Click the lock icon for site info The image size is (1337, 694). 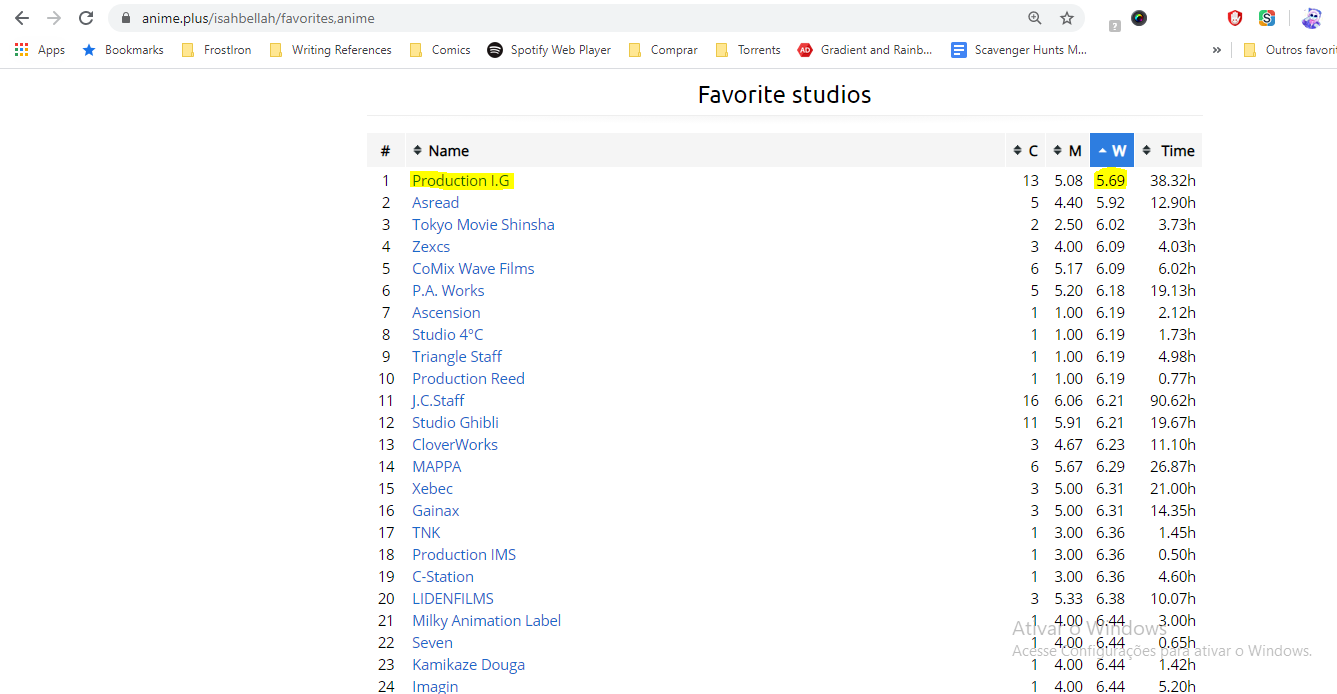(x=125, y=18)
